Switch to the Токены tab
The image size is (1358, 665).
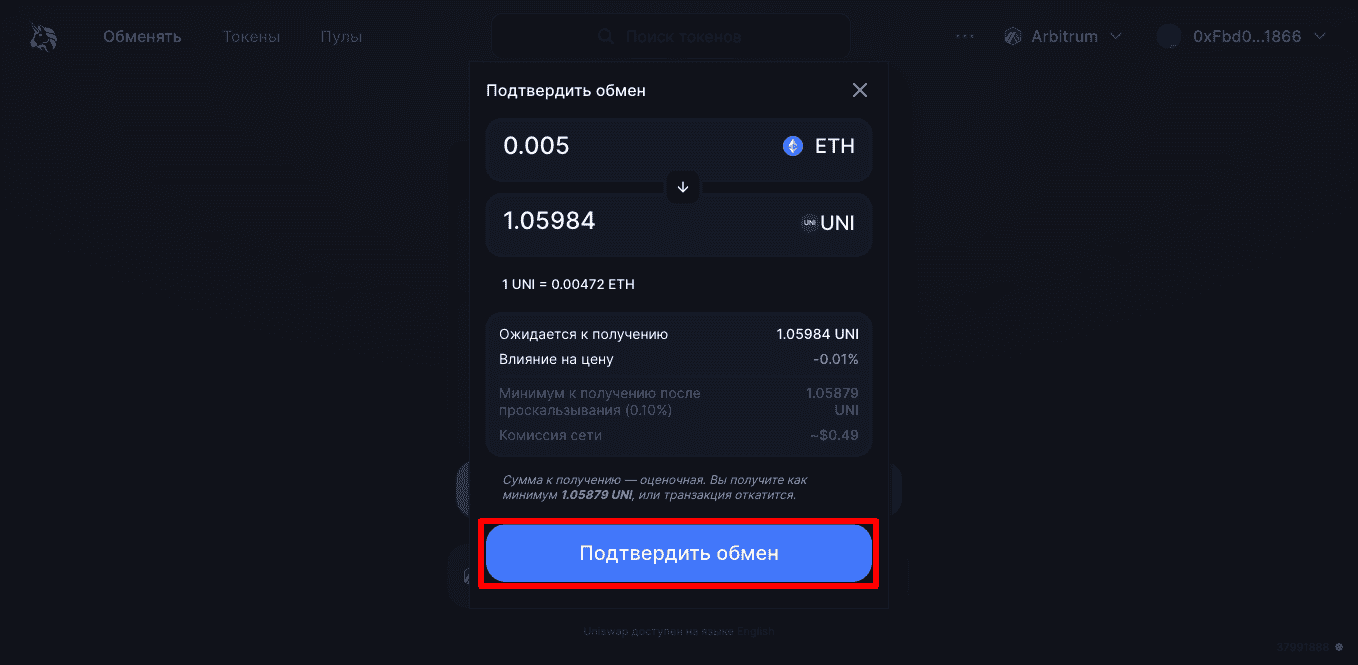251,37
